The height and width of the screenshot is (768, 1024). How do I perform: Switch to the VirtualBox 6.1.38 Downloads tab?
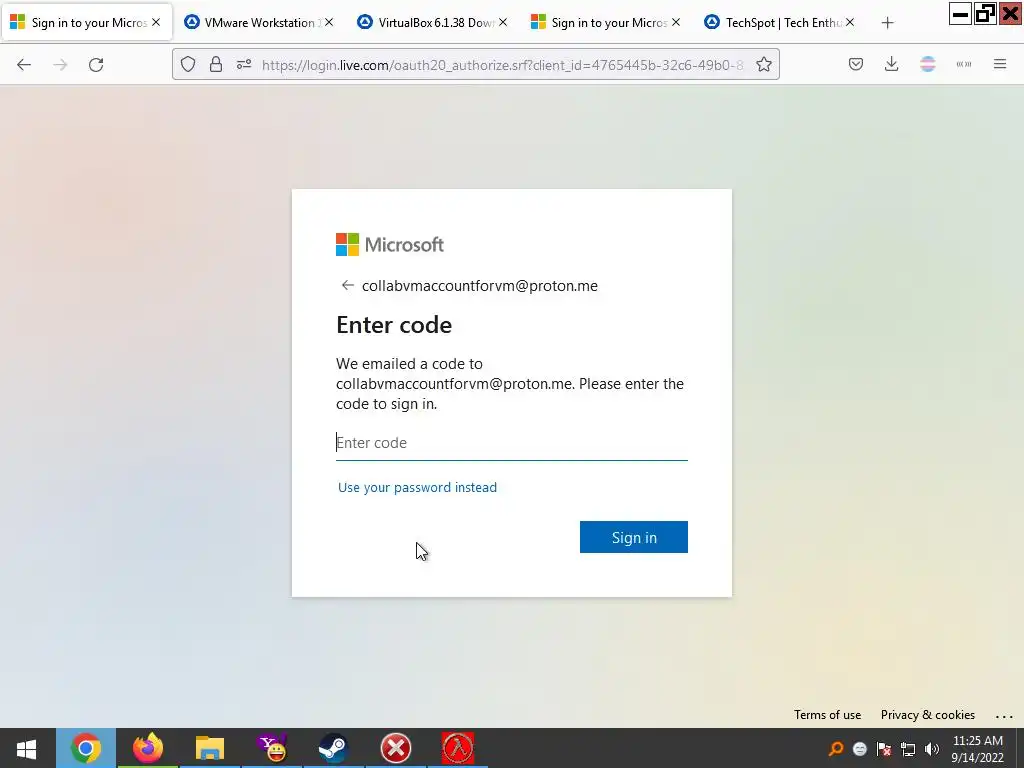[x=432, y=23]
